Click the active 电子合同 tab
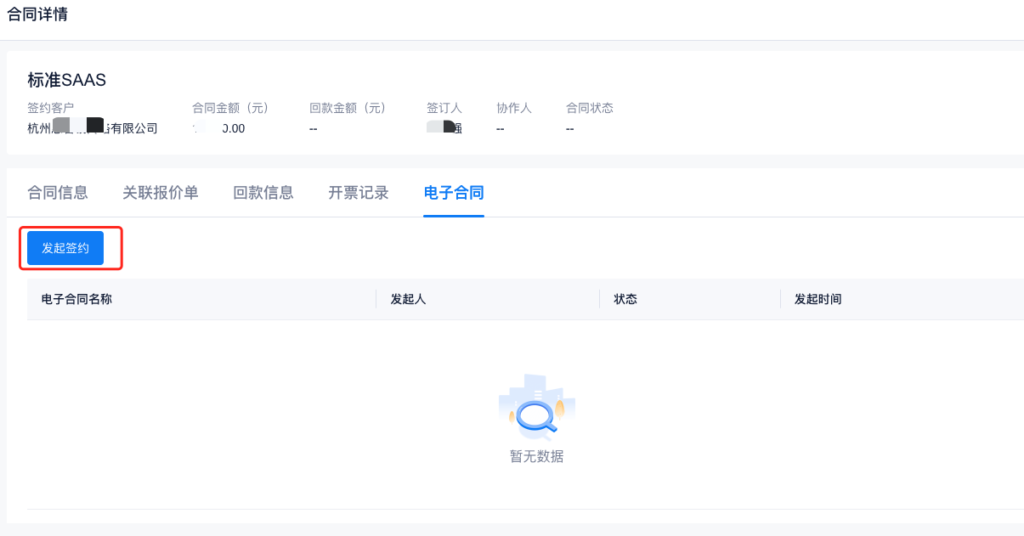Screen dimensions: 1024x536 pyautogui.click(x=454, y=193)
